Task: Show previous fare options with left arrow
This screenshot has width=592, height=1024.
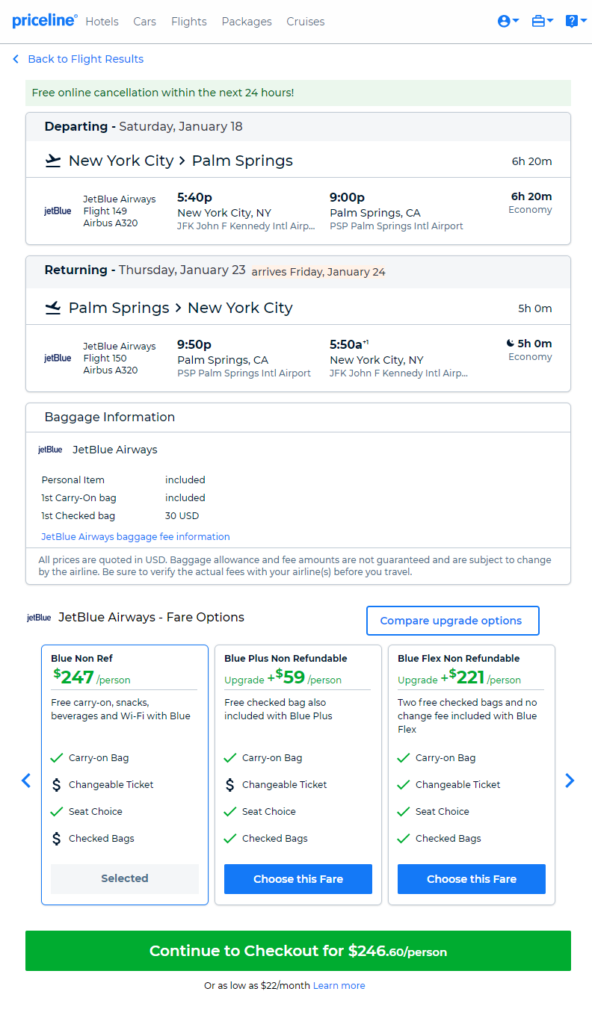Action: 26,780
